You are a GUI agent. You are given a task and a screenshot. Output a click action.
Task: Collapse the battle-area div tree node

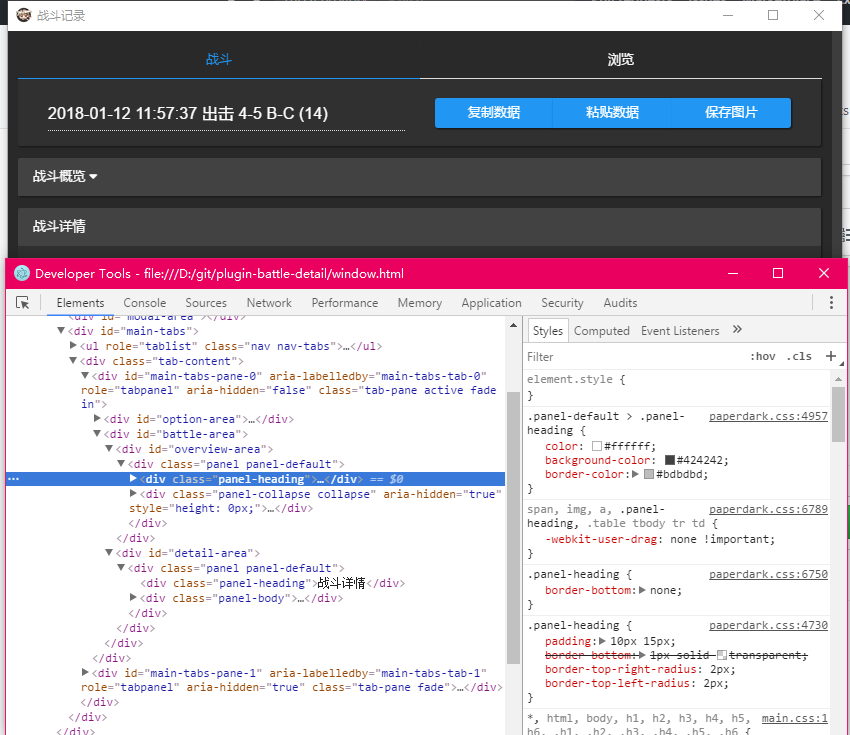coord(97,433)
